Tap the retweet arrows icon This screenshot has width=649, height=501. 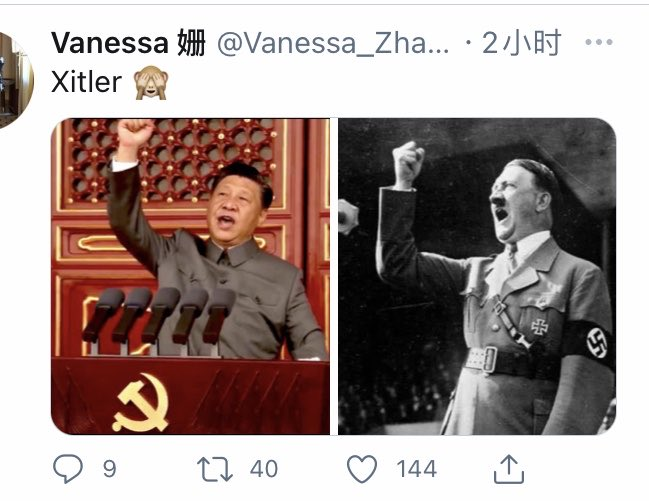pyautogui.click(x=214, y=469)
